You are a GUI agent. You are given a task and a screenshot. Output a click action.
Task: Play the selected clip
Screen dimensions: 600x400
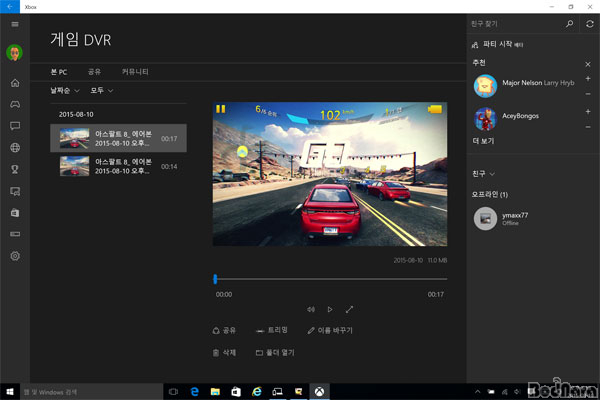330,309
